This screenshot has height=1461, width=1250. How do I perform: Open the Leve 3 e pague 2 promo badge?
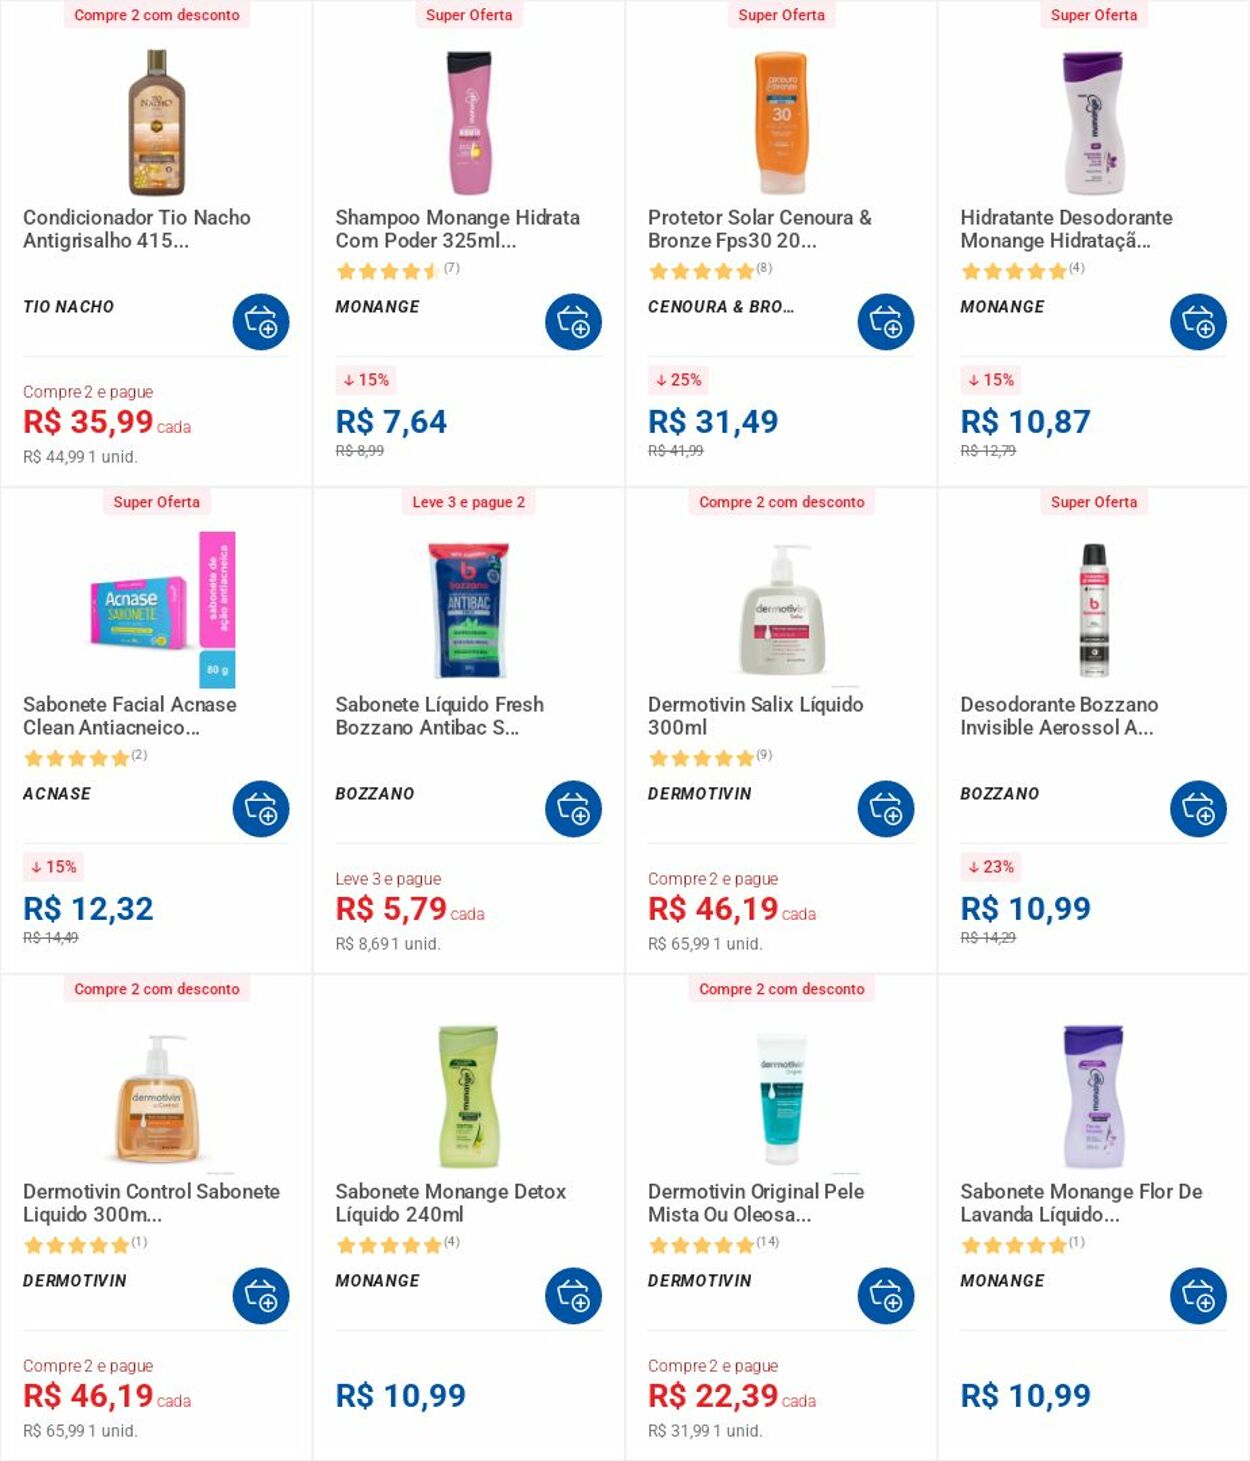click(x=469, y=502)
